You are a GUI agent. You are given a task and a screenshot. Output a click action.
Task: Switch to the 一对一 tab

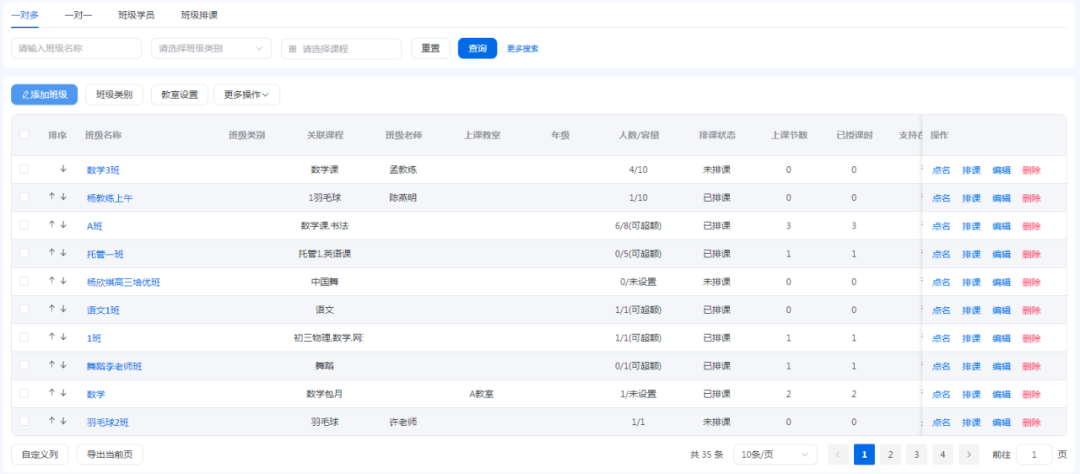coord(78,16)
